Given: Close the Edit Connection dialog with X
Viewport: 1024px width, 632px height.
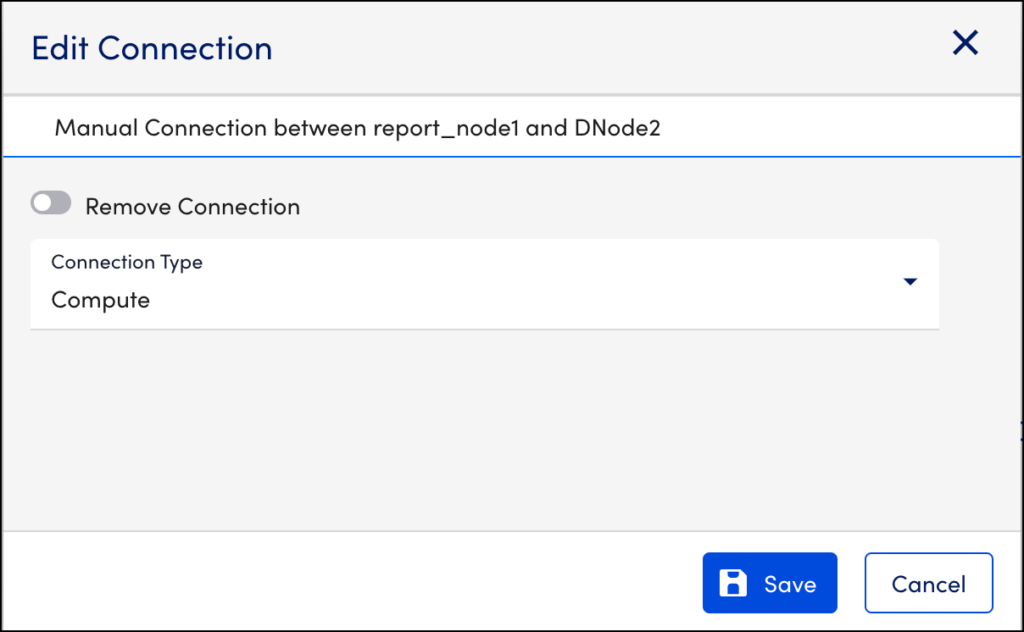Looking at the screenshot, I should [965, 43].
